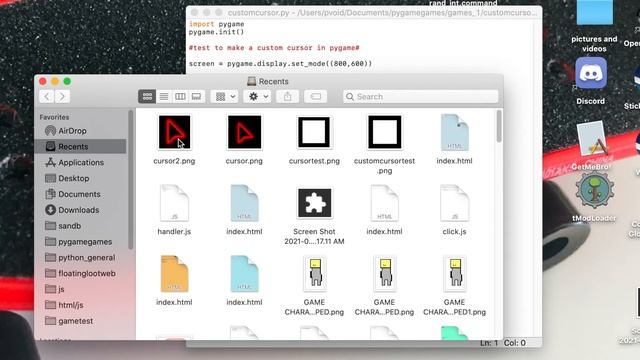Open the gear Action menu dropdown

pos(258,97)
